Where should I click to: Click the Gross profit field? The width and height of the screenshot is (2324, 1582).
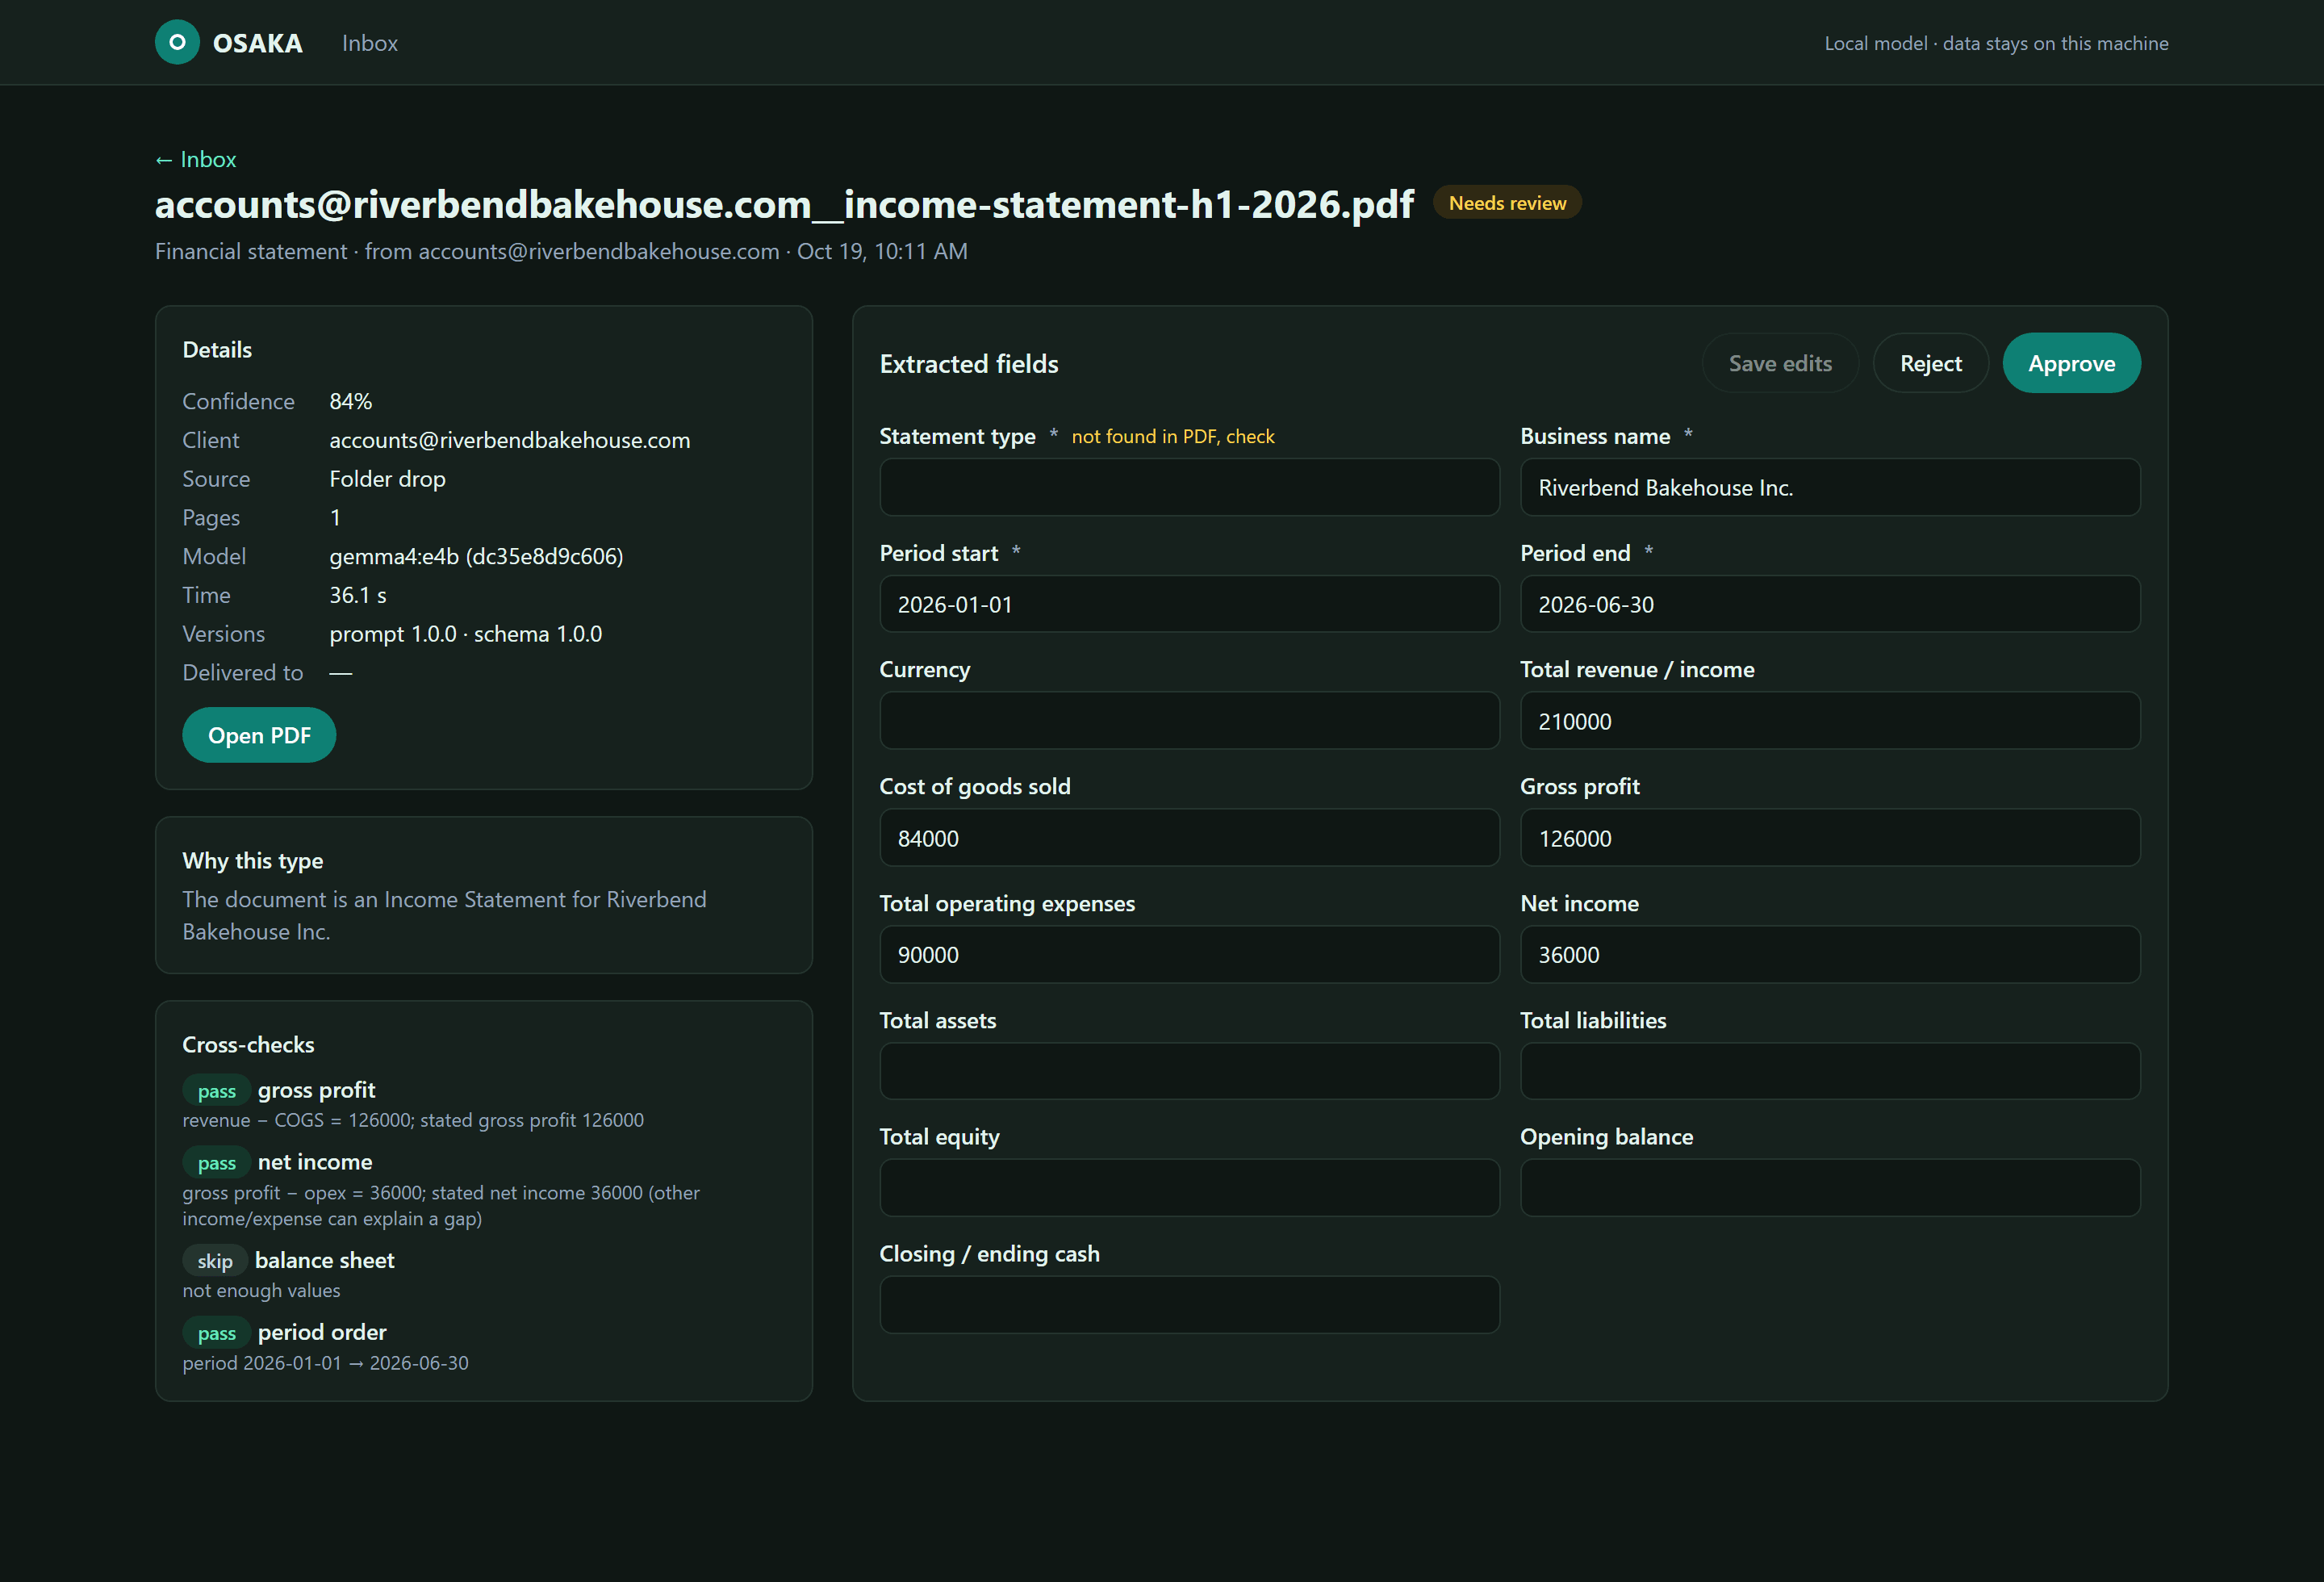point(1830,838)
